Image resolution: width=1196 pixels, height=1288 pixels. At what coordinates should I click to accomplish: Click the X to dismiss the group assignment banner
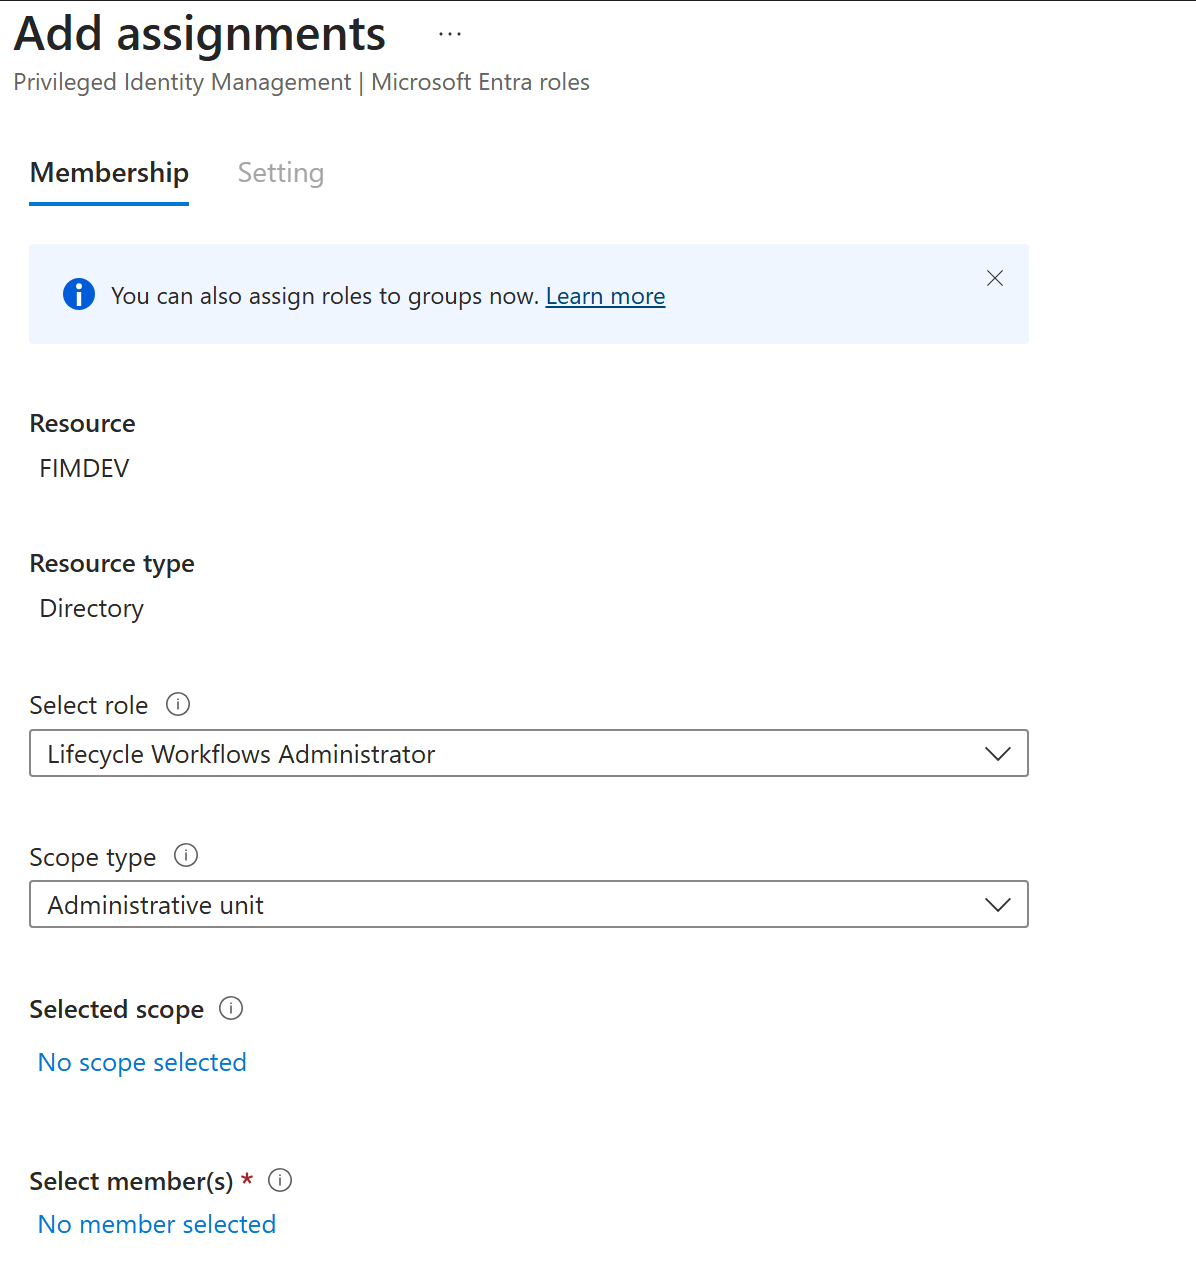pyautogui.click(x=995, y=278)
